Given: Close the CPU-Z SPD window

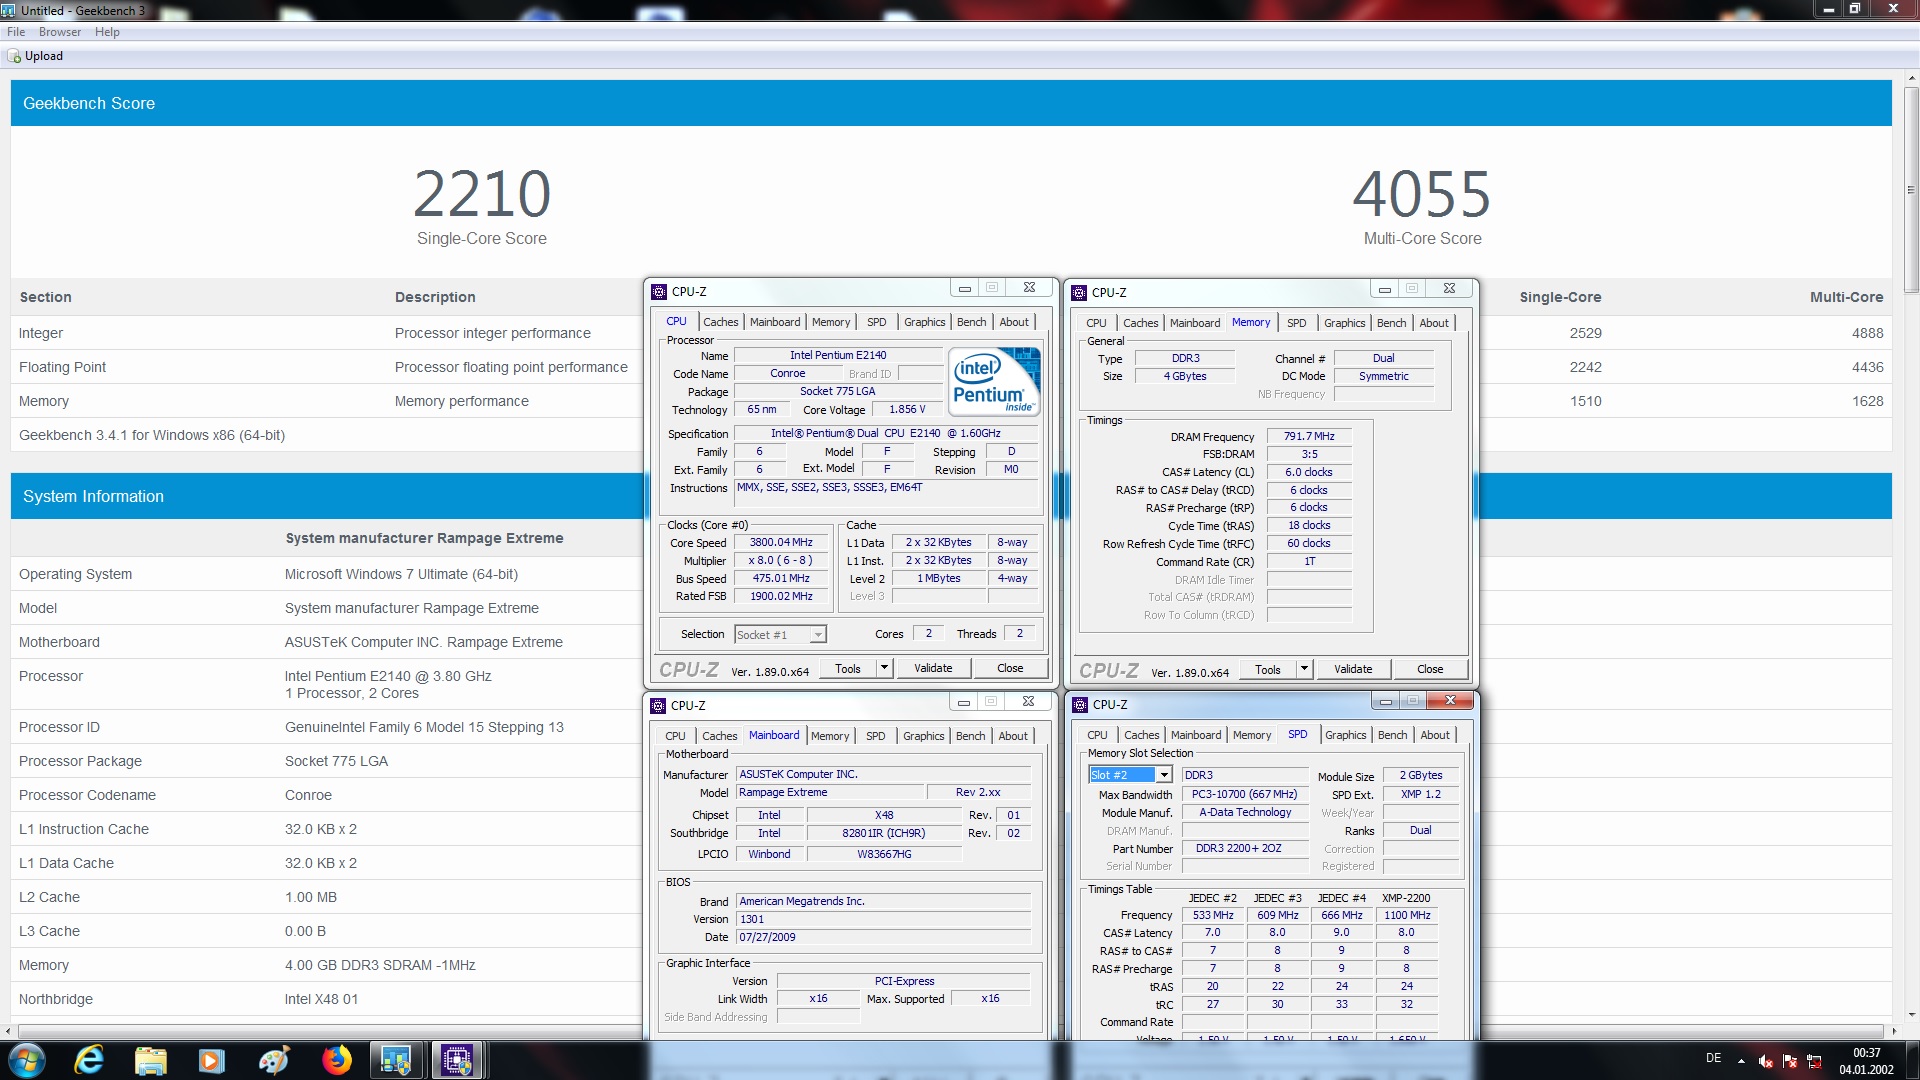Looking at the screenshot, I should click(x=1450, y=701).
